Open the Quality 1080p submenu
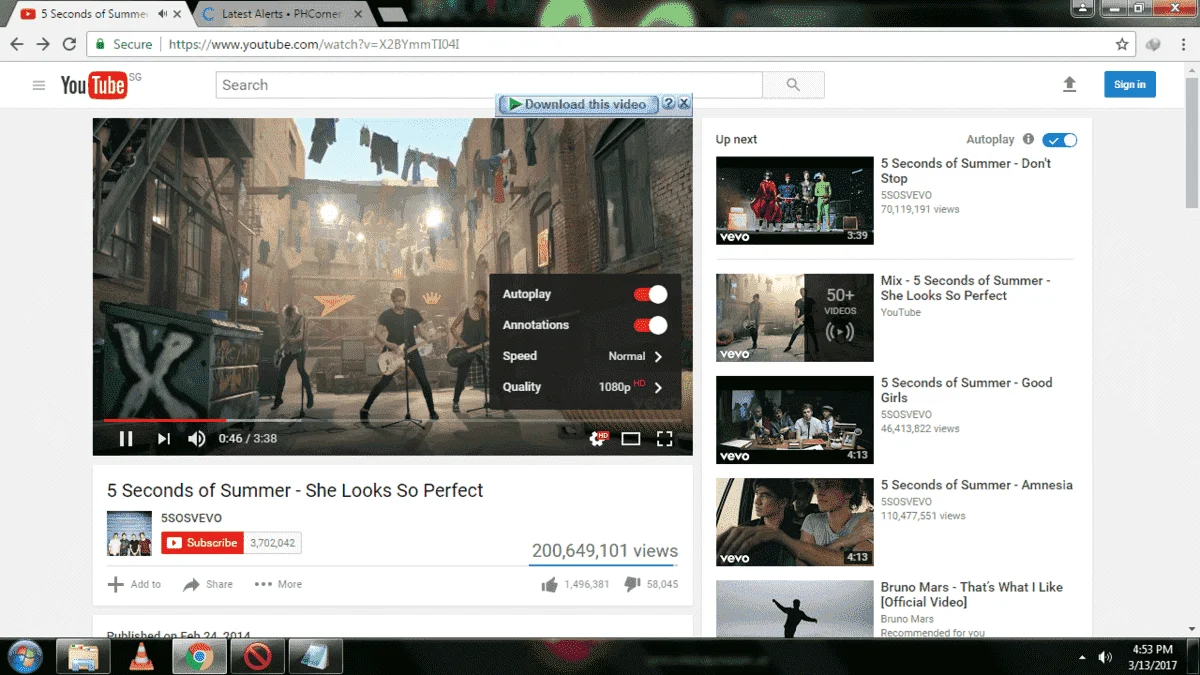The width and height of the screenshot is (1200, 675). (585, 387)
